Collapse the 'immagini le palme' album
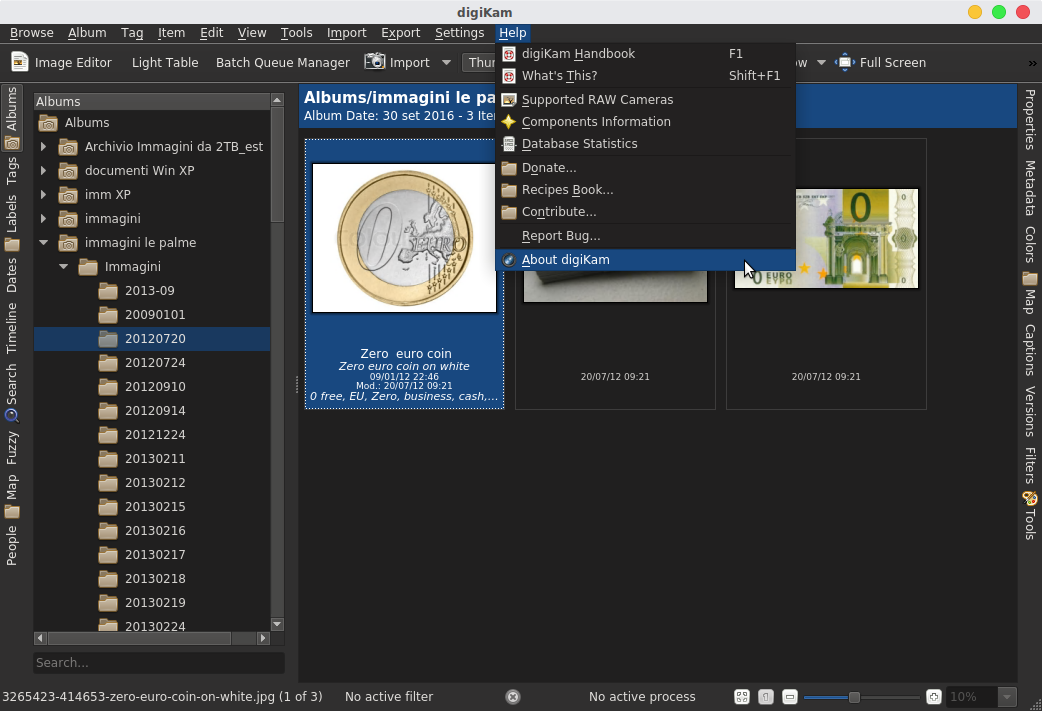Image resolution: width=1042 pixels, height=711 pixels. [43, 243]
